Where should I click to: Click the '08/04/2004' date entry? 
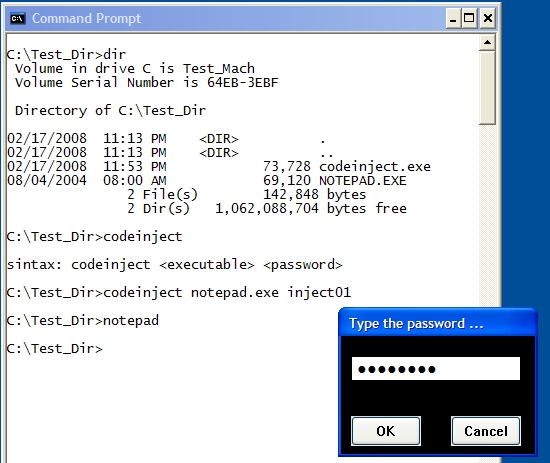tap(47, 181)
